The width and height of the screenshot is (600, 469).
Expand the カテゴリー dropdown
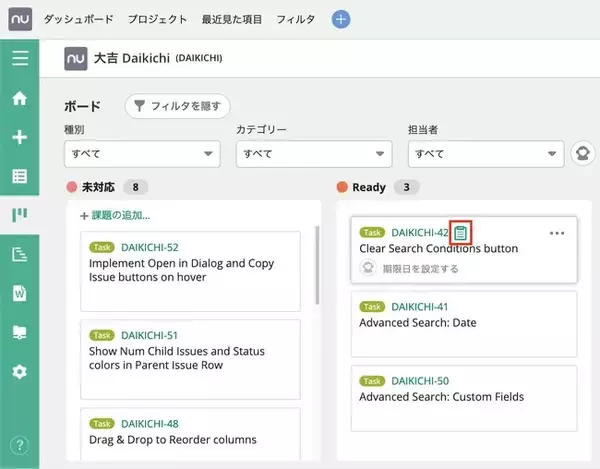pos(313,154)
